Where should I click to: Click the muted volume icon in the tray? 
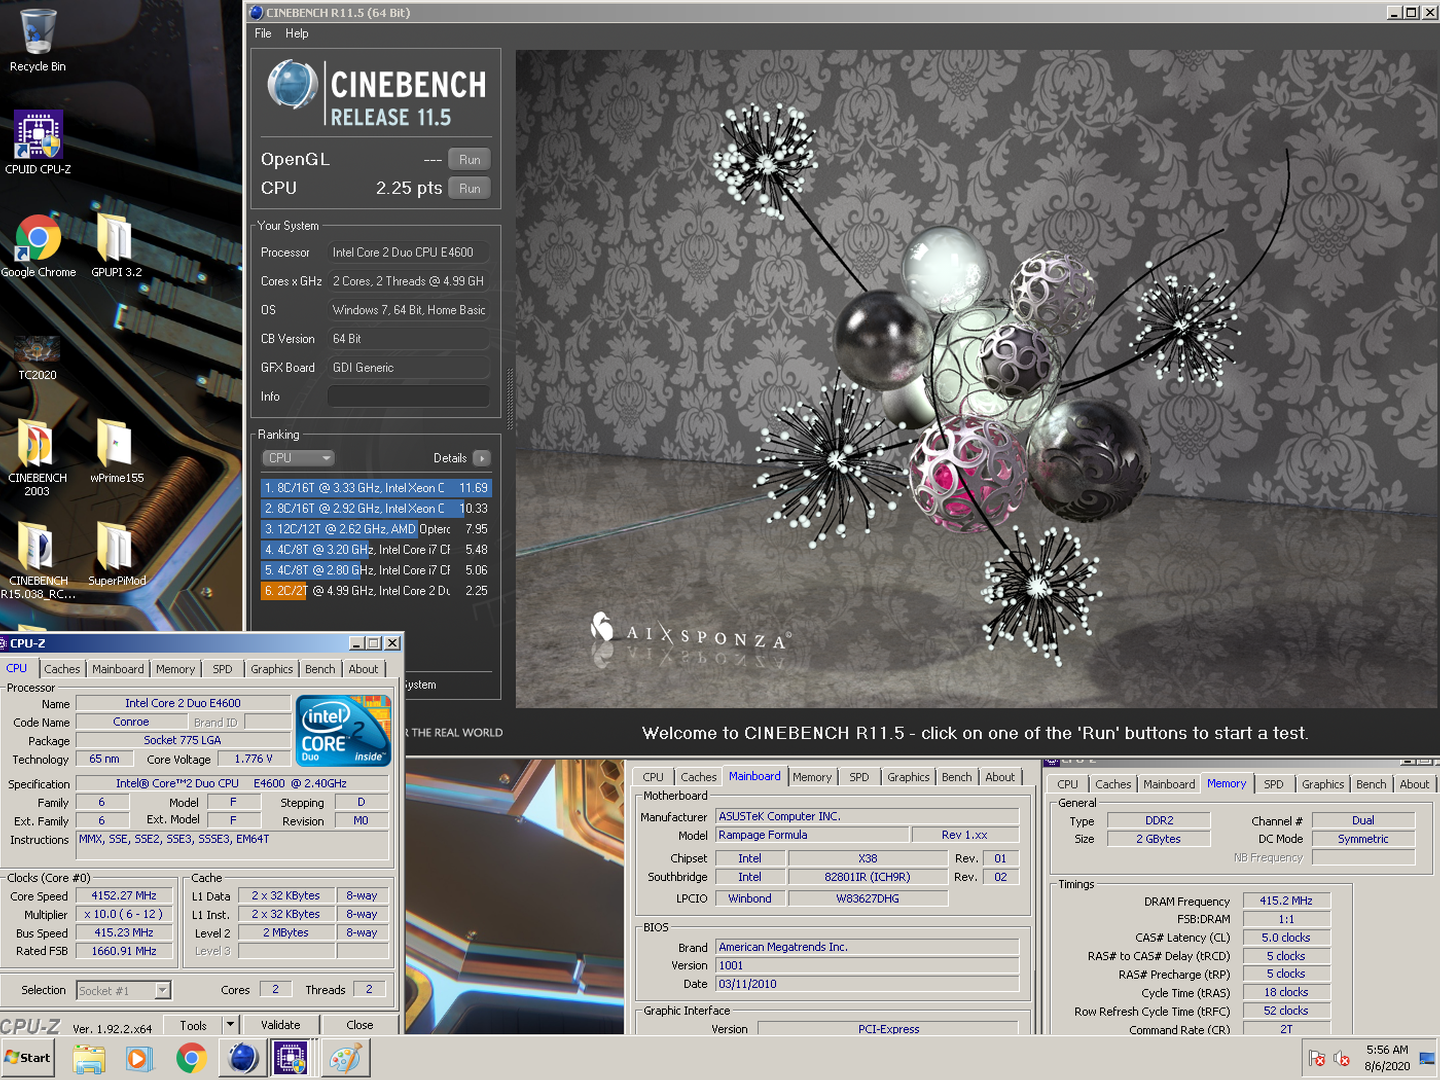click(x=1342, y=1058)
